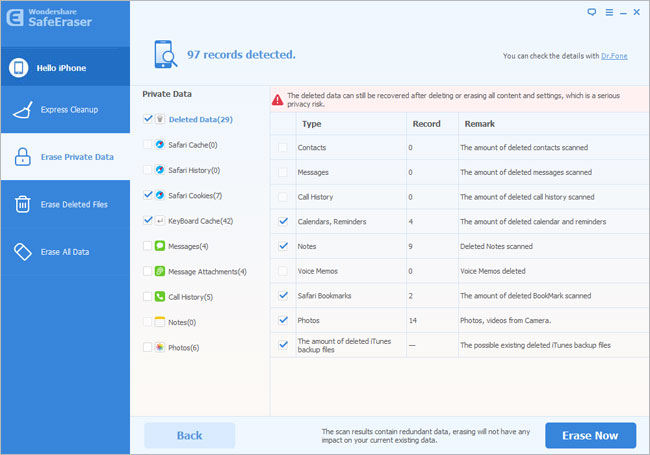
Task: Click the Back button
Action: click(189, 436)
